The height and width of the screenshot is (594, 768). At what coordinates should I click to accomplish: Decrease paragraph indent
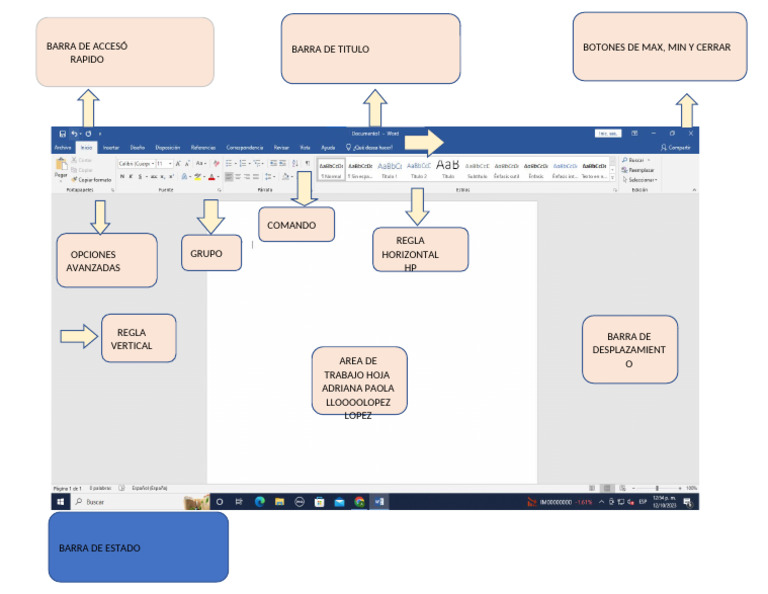(x=273, y=164)
